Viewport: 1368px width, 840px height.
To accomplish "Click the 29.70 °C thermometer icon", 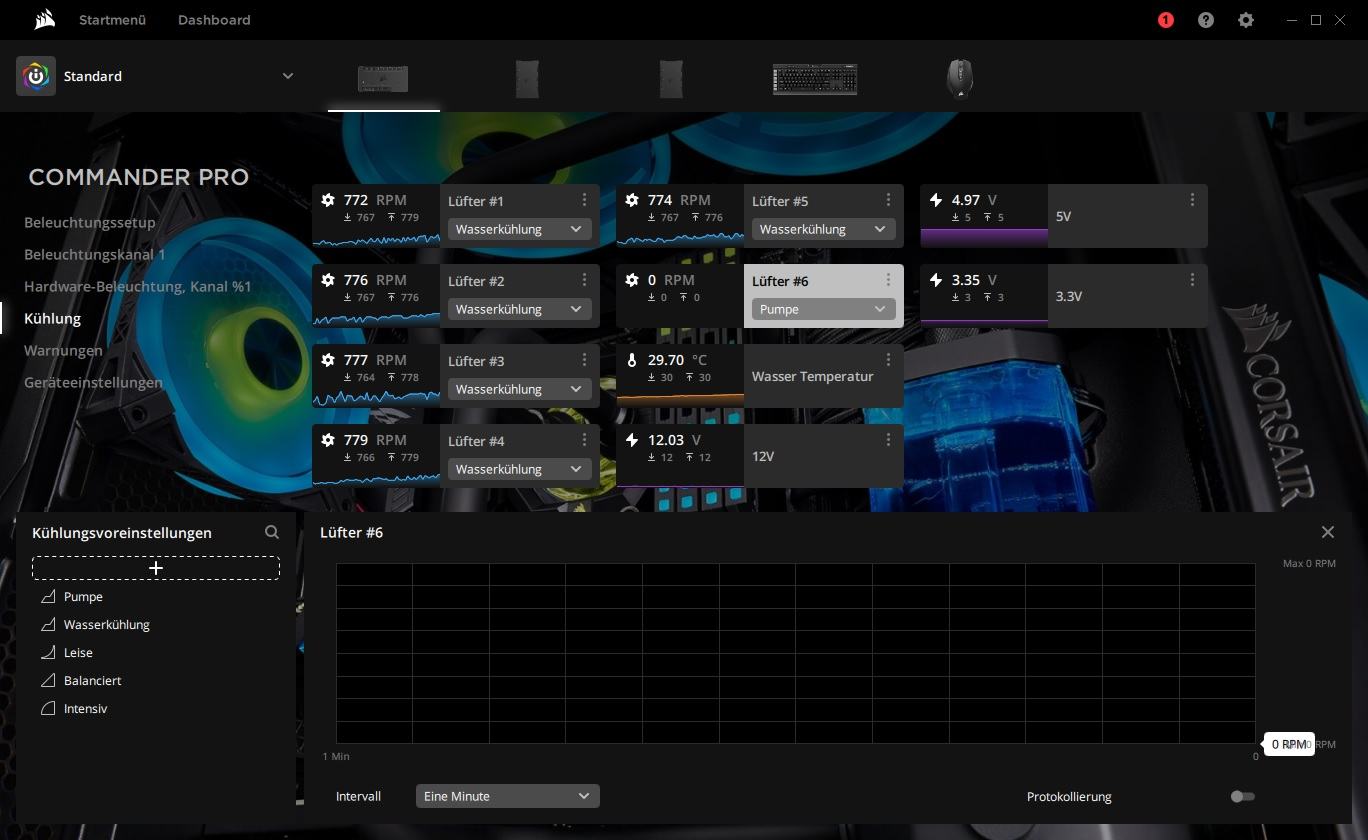I will pyautogui.click(x=632, y=360).
